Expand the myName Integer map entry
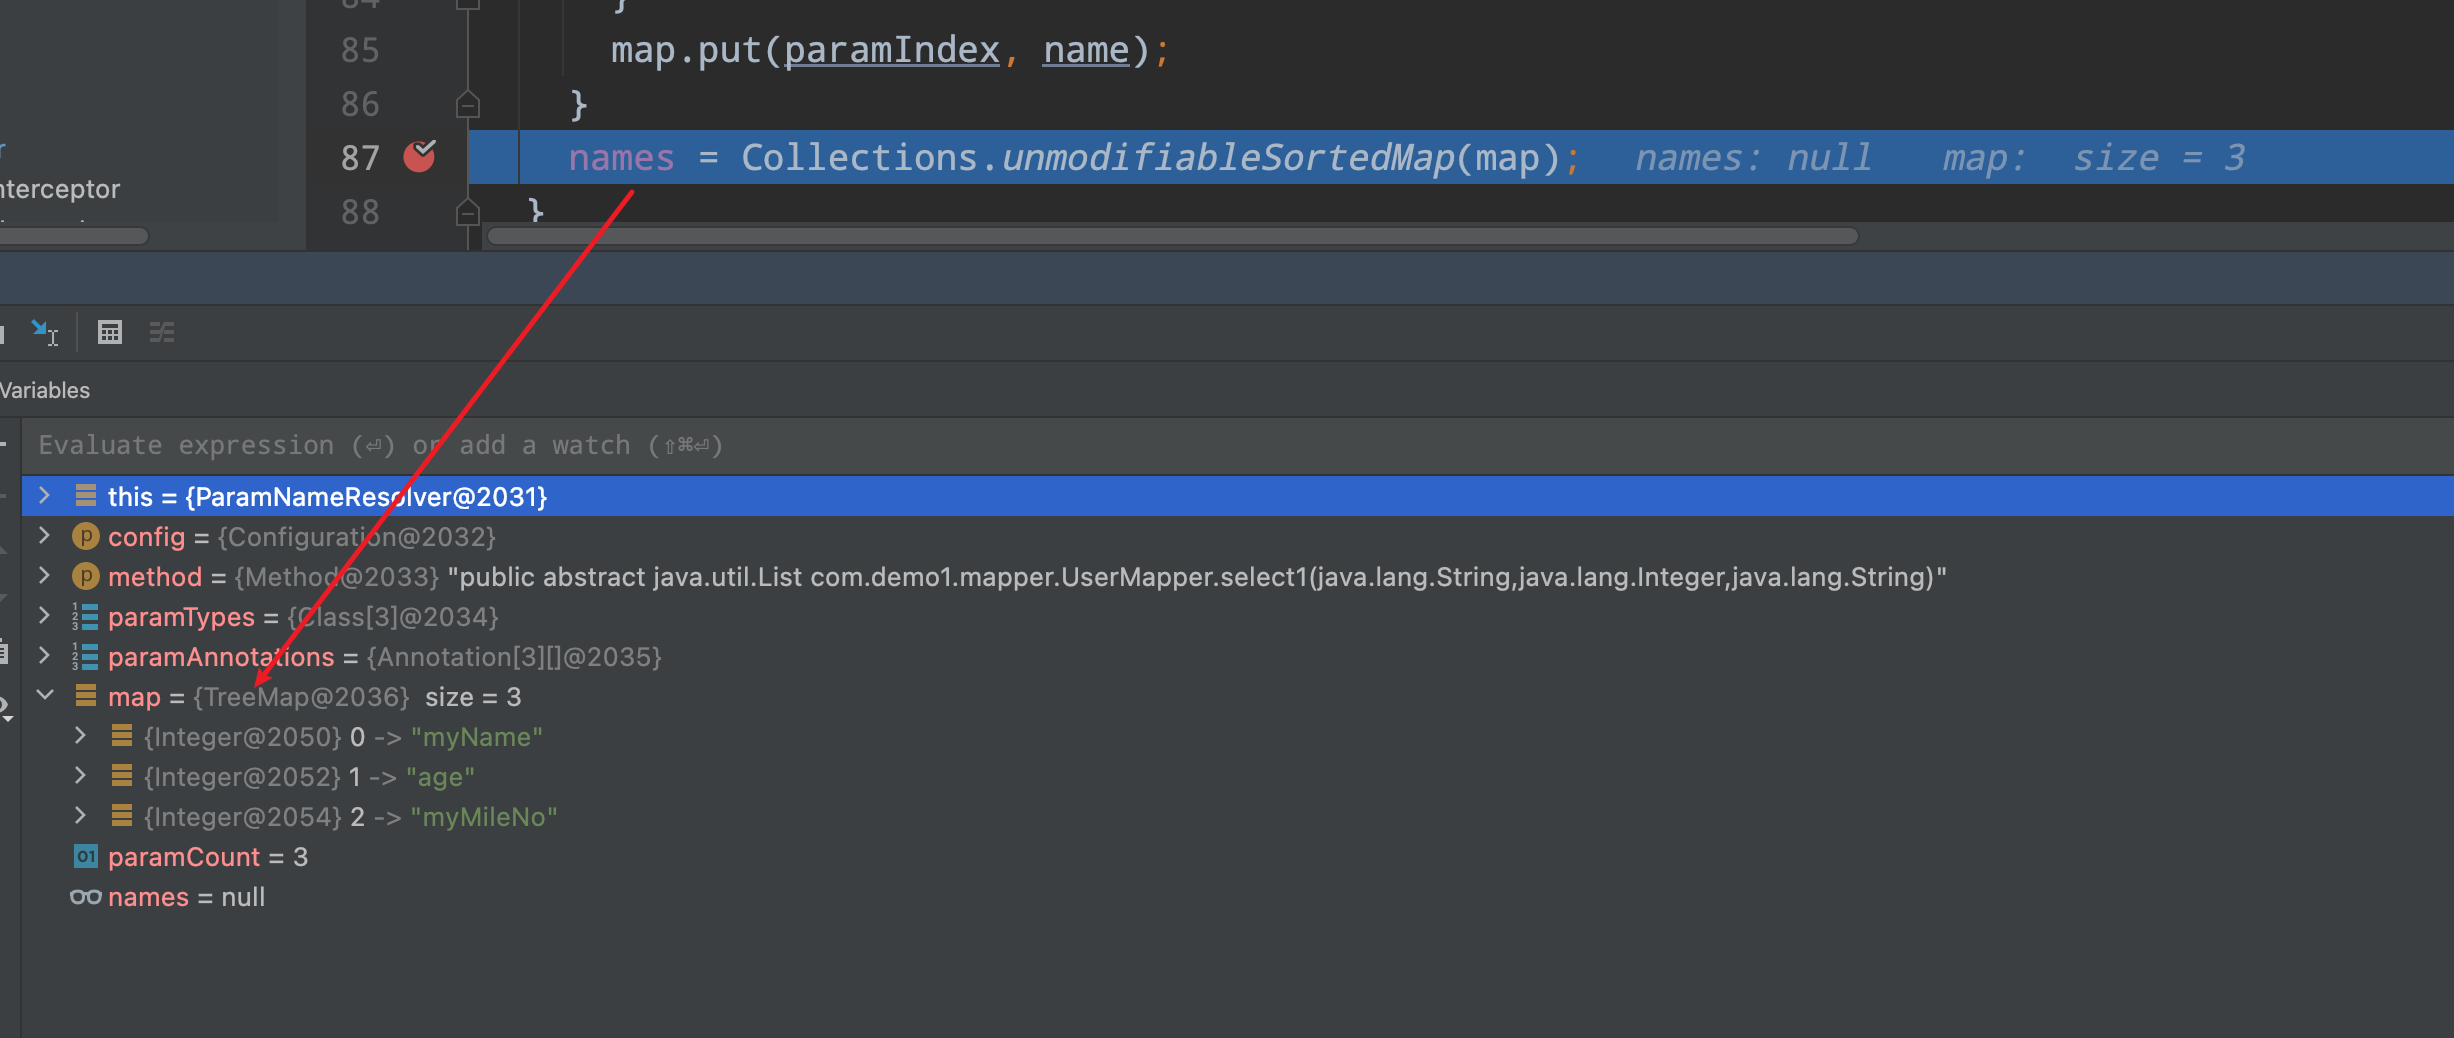The image size is (2454, 1038). click(81, 737)
